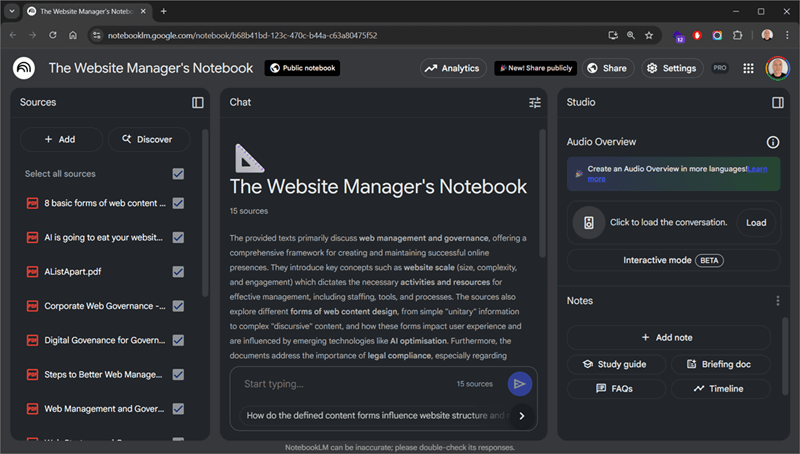
Task: Click Studio notes vertical scrollbar
Action: tap(785, 356)
